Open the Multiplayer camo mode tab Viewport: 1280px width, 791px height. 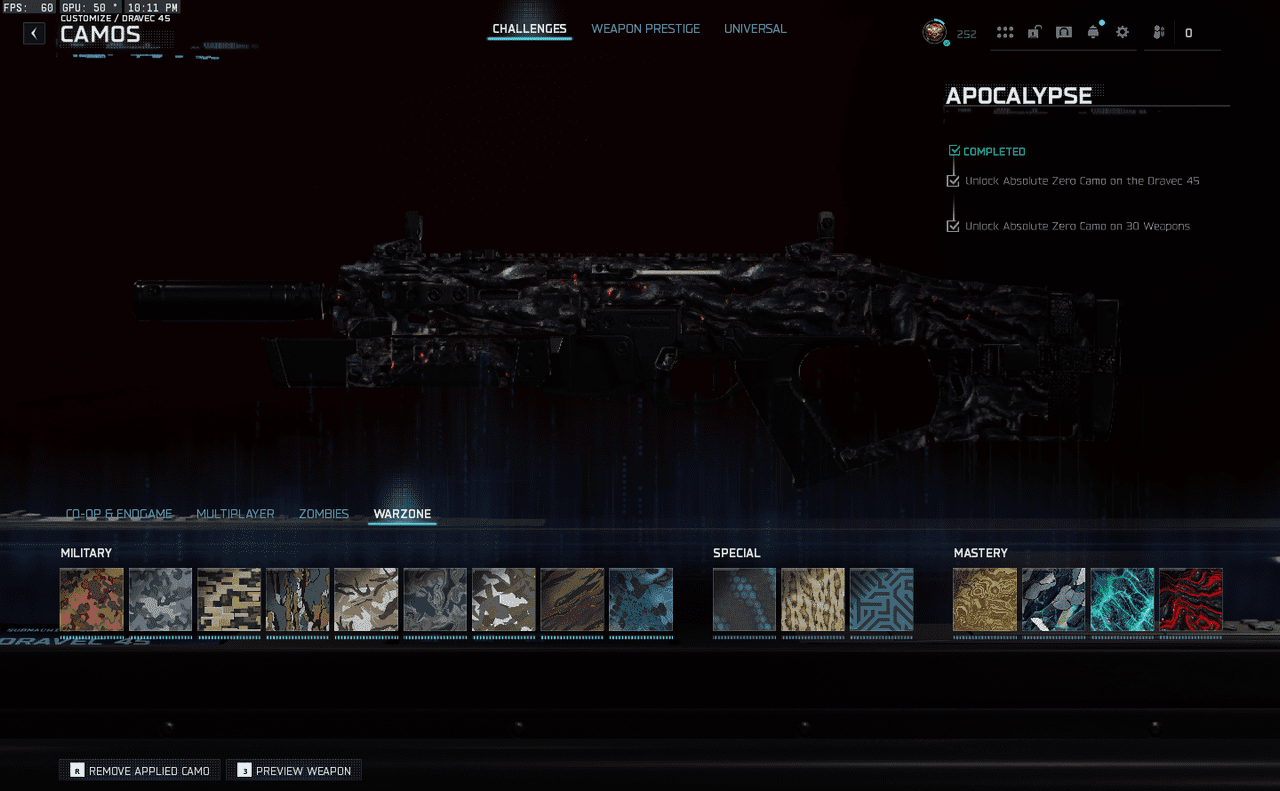pyautogui.click(x=235, y=514)
